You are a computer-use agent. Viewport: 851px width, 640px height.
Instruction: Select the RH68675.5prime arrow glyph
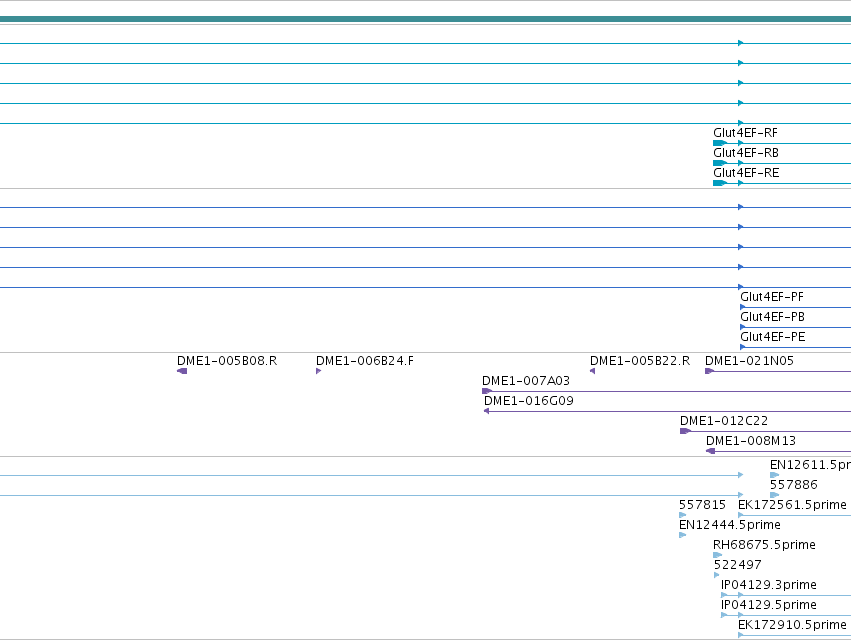[717, 555]
